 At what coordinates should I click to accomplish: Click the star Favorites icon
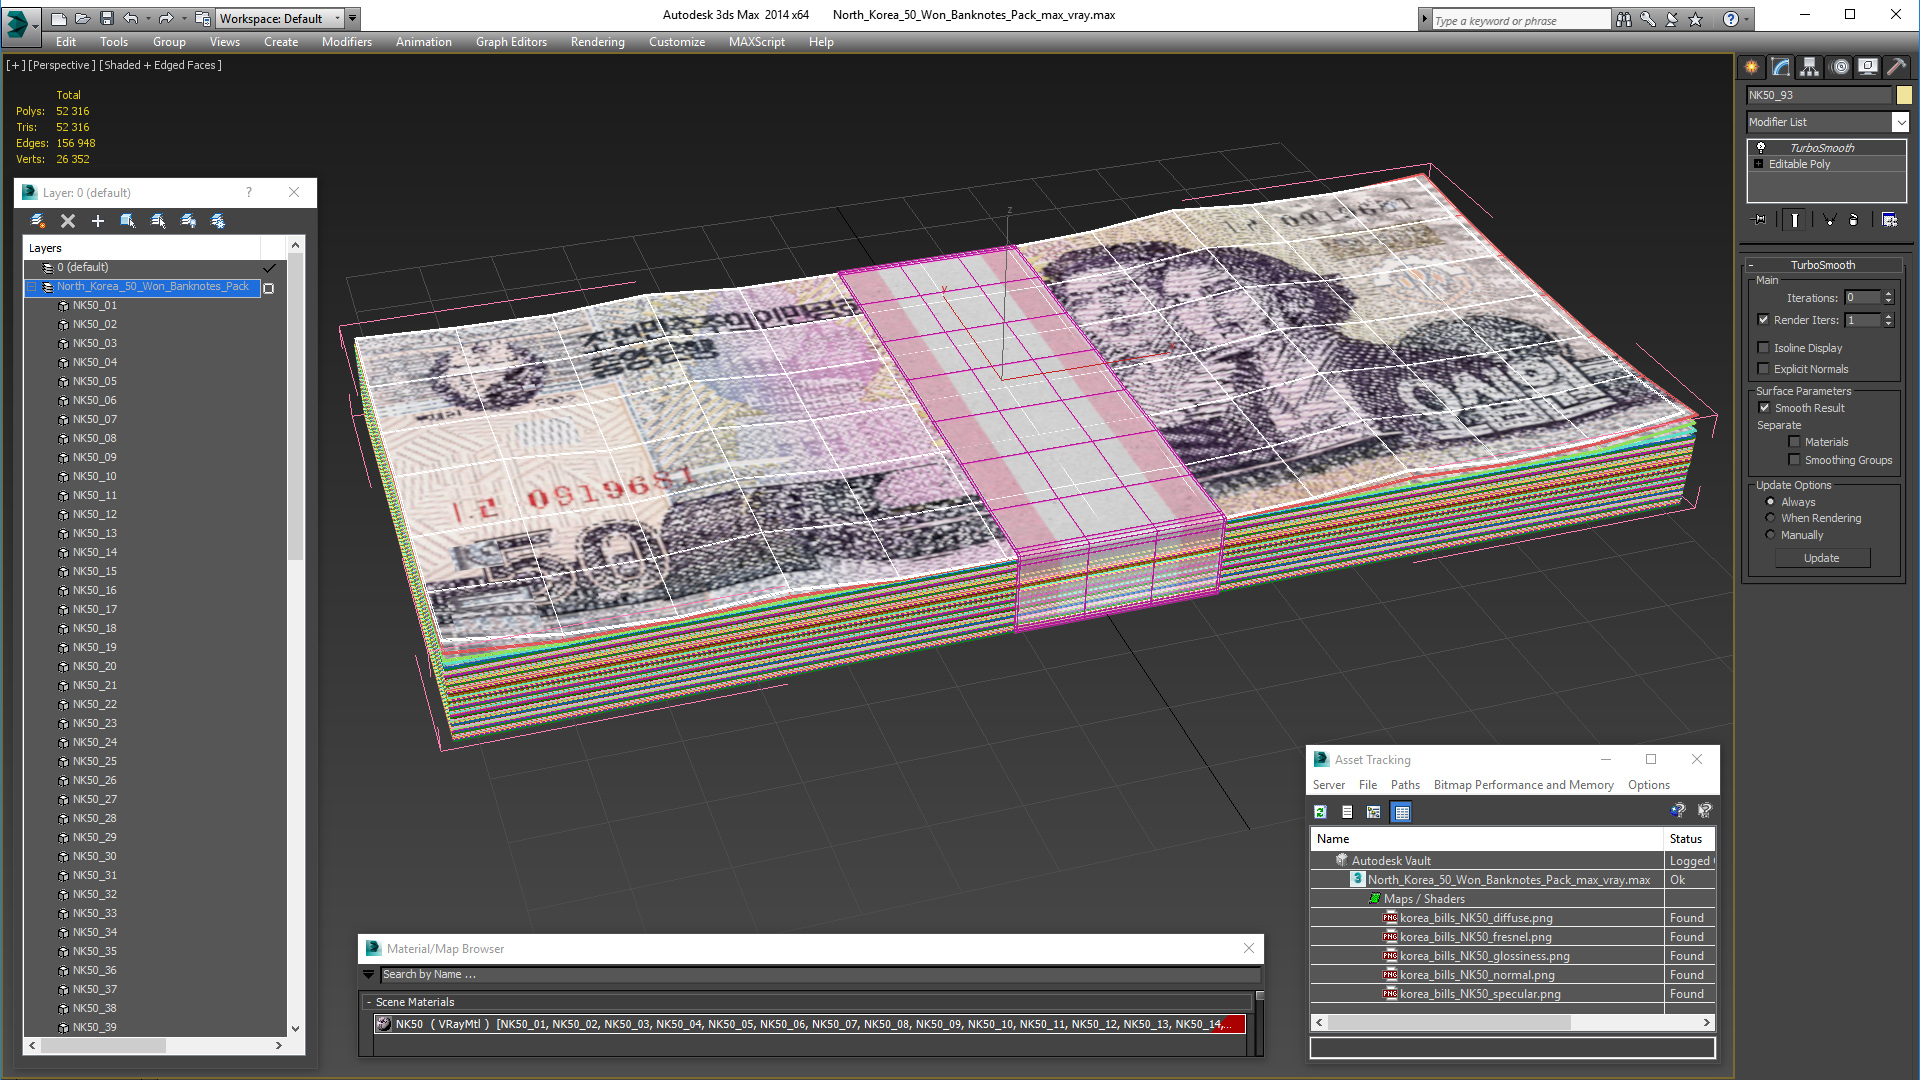[1696, 19]
